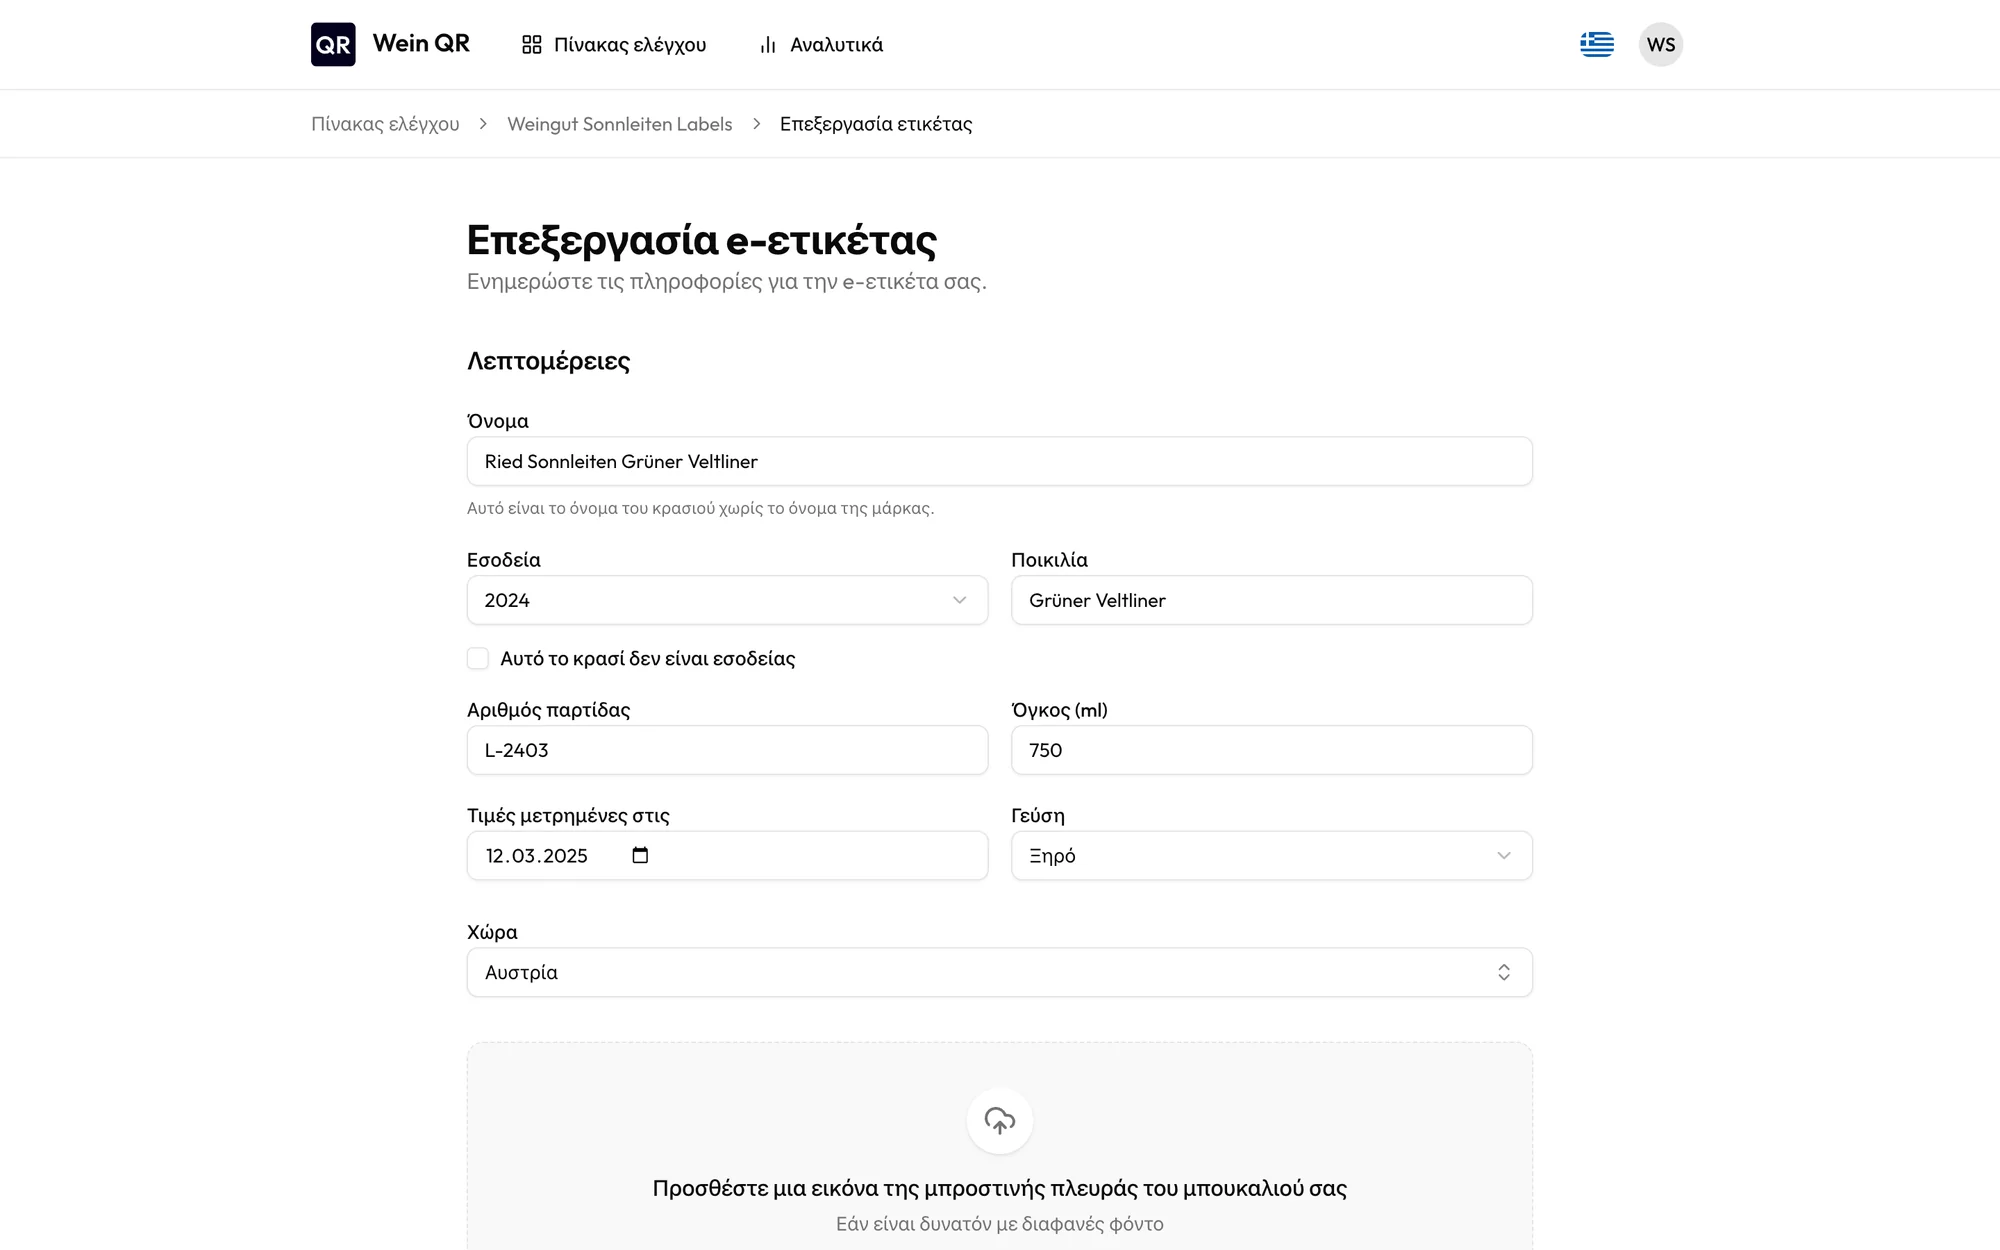Open the WS user avatar menu
This screenshot has height=1250, width=2000.
pos(1661,44)
